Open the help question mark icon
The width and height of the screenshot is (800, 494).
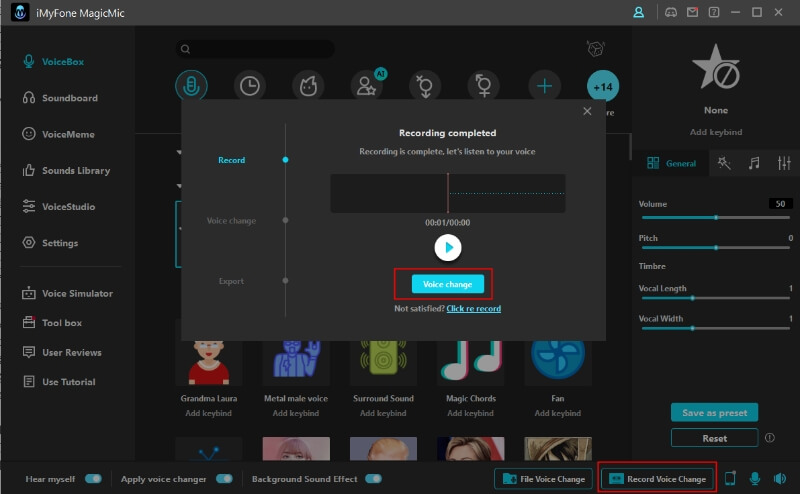[714, 12]
